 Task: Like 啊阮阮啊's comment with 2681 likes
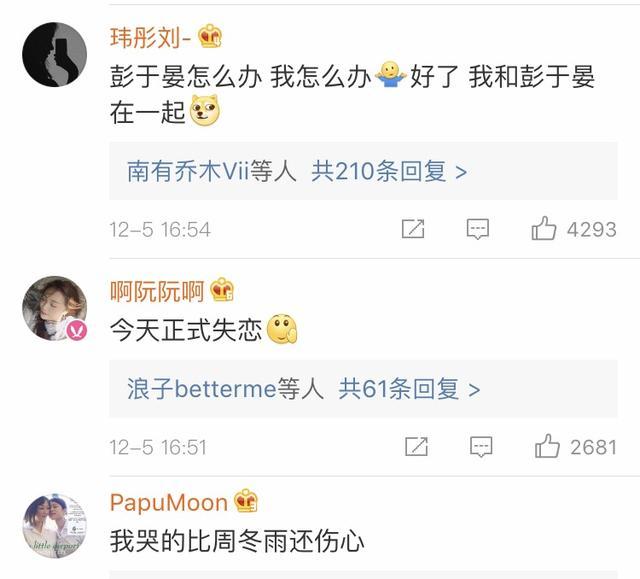coord(547,446)
